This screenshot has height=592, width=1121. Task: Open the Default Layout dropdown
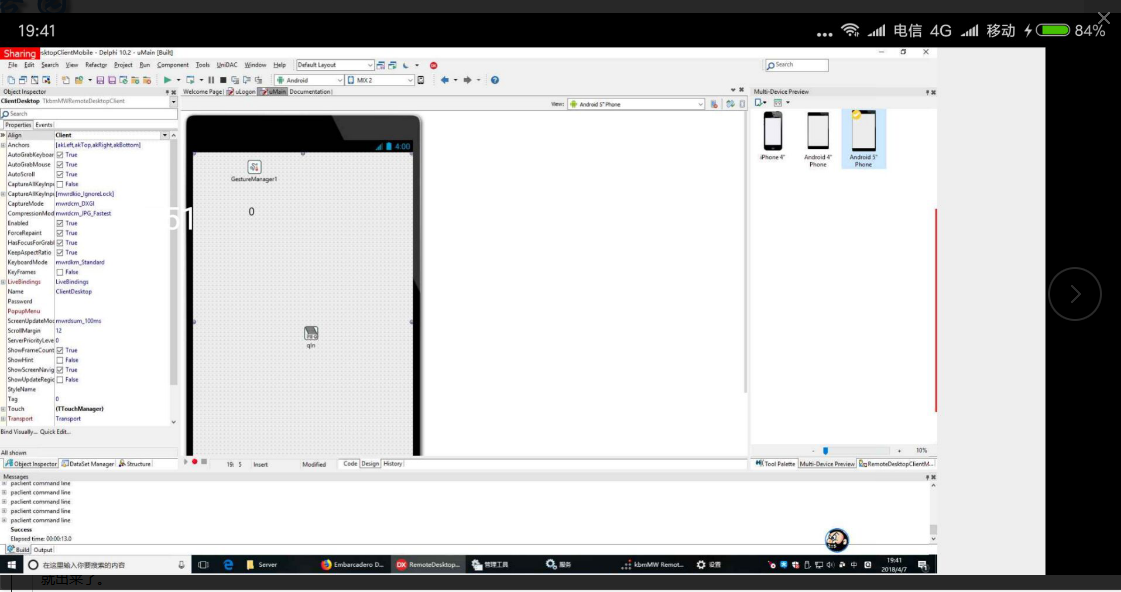coord(369,65)
